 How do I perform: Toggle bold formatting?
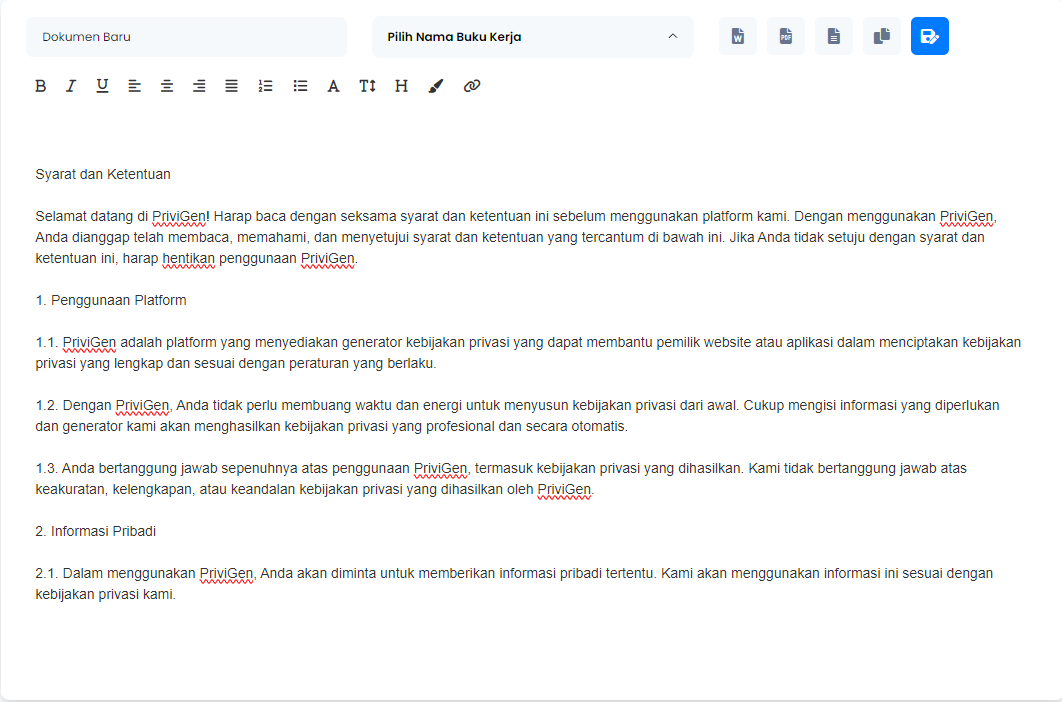pos(41,86)
